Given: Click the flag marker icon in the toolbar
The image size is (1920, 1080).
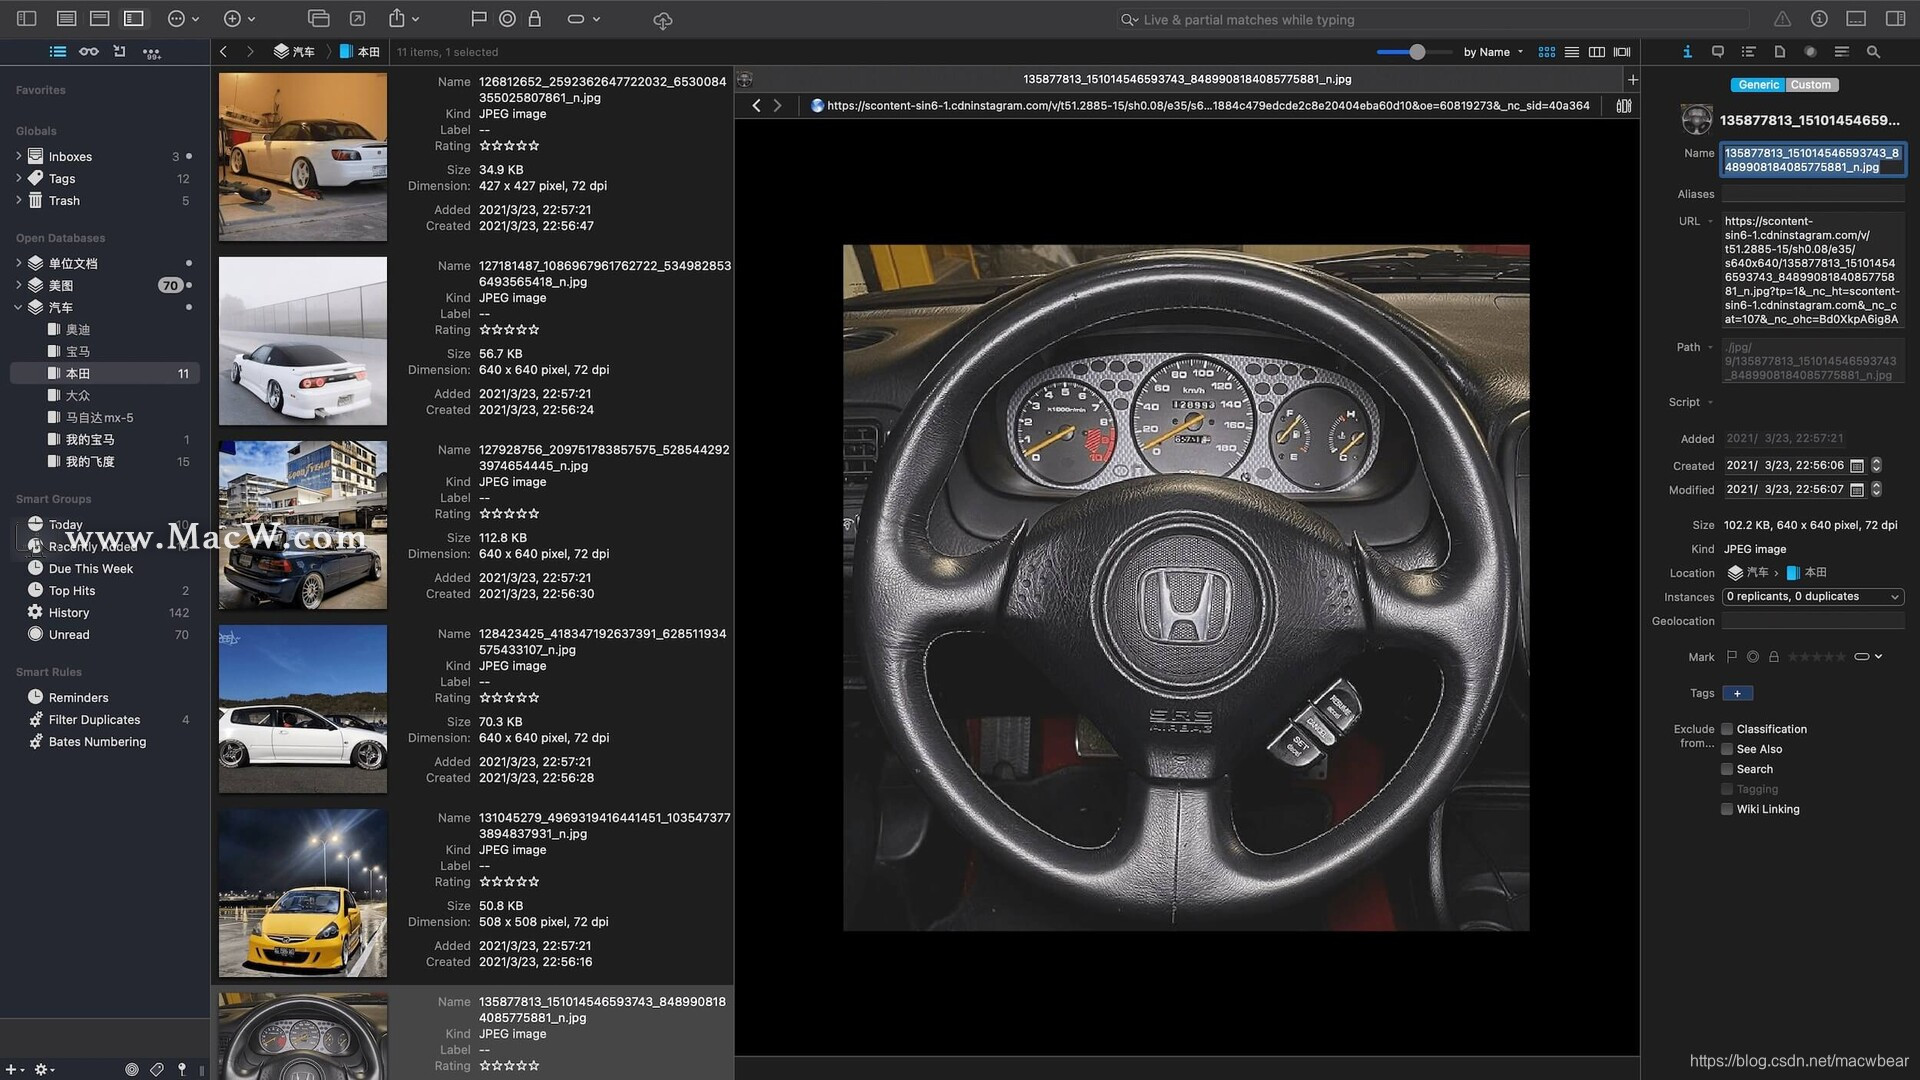Looking at the screenshot, I should (x=478, y=18).
